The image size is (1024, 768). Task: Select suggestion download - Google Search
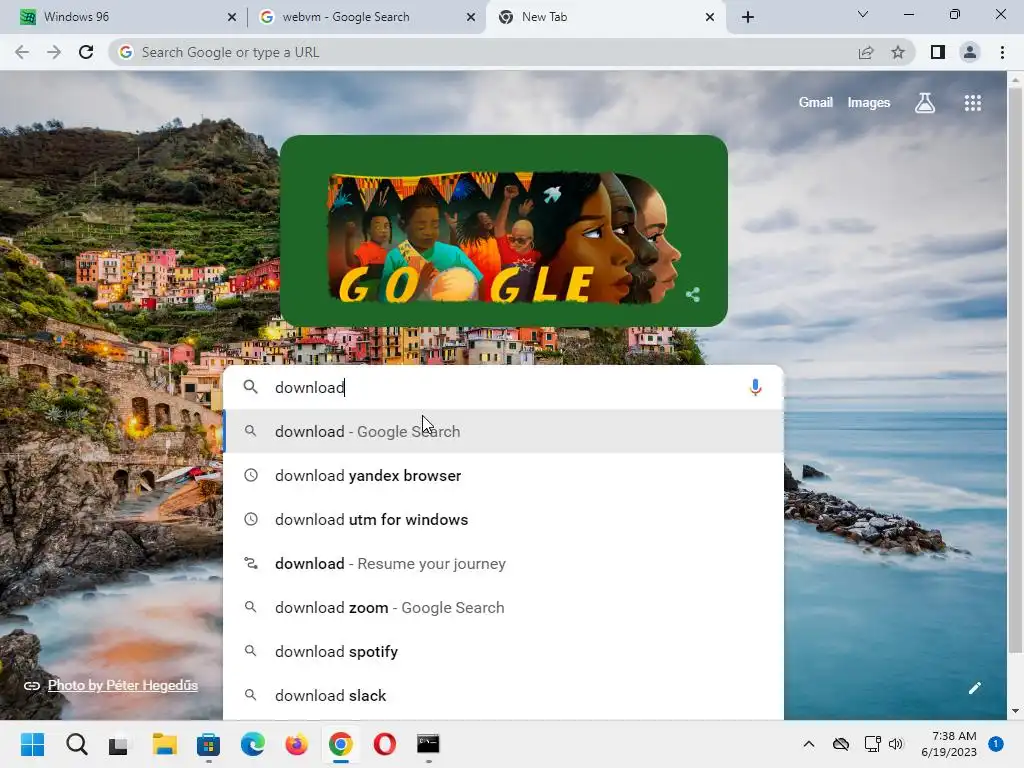click(x=504, y=431)
